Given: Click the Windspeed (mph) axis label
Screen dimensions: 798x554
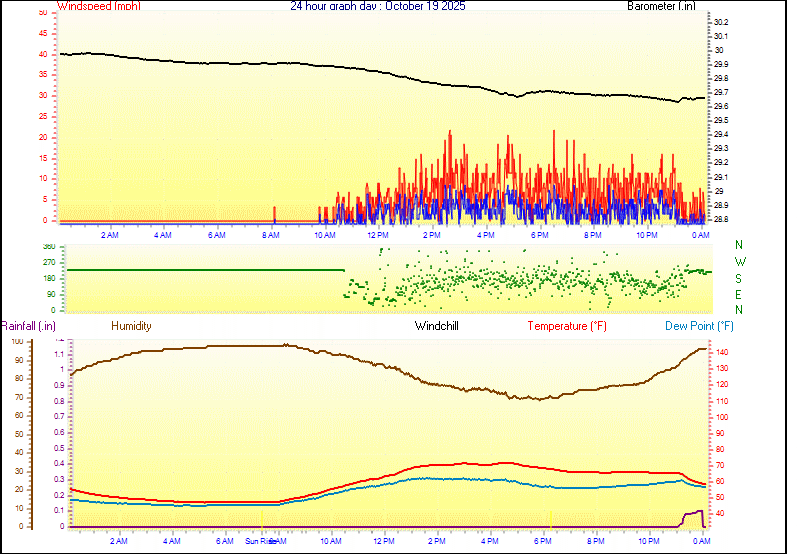Looking at the screenshot, I should pos(99,6).
